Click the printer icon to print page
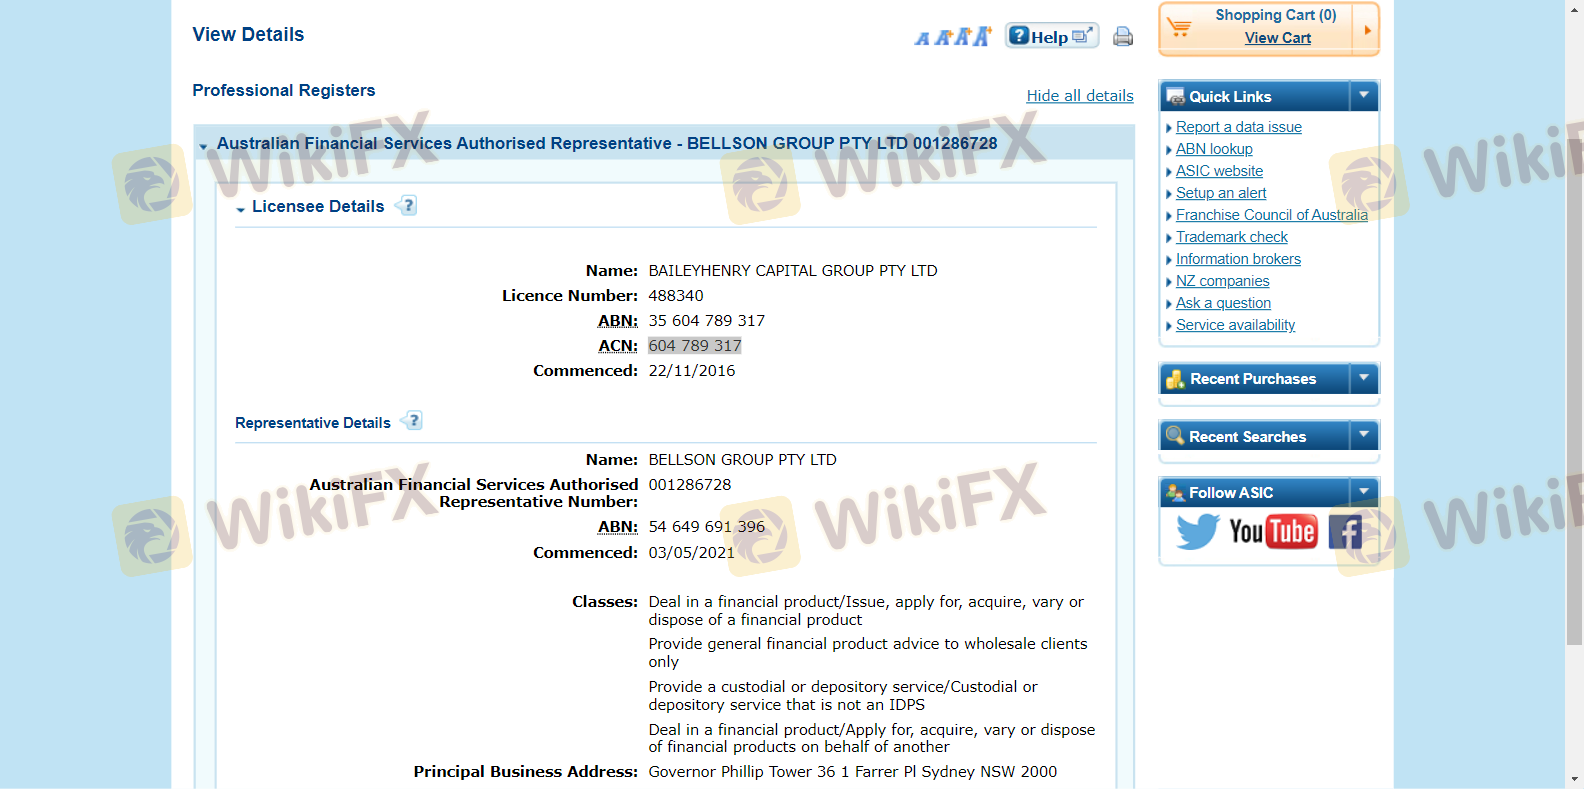The image size is (1584, 789). point(1123,37)
